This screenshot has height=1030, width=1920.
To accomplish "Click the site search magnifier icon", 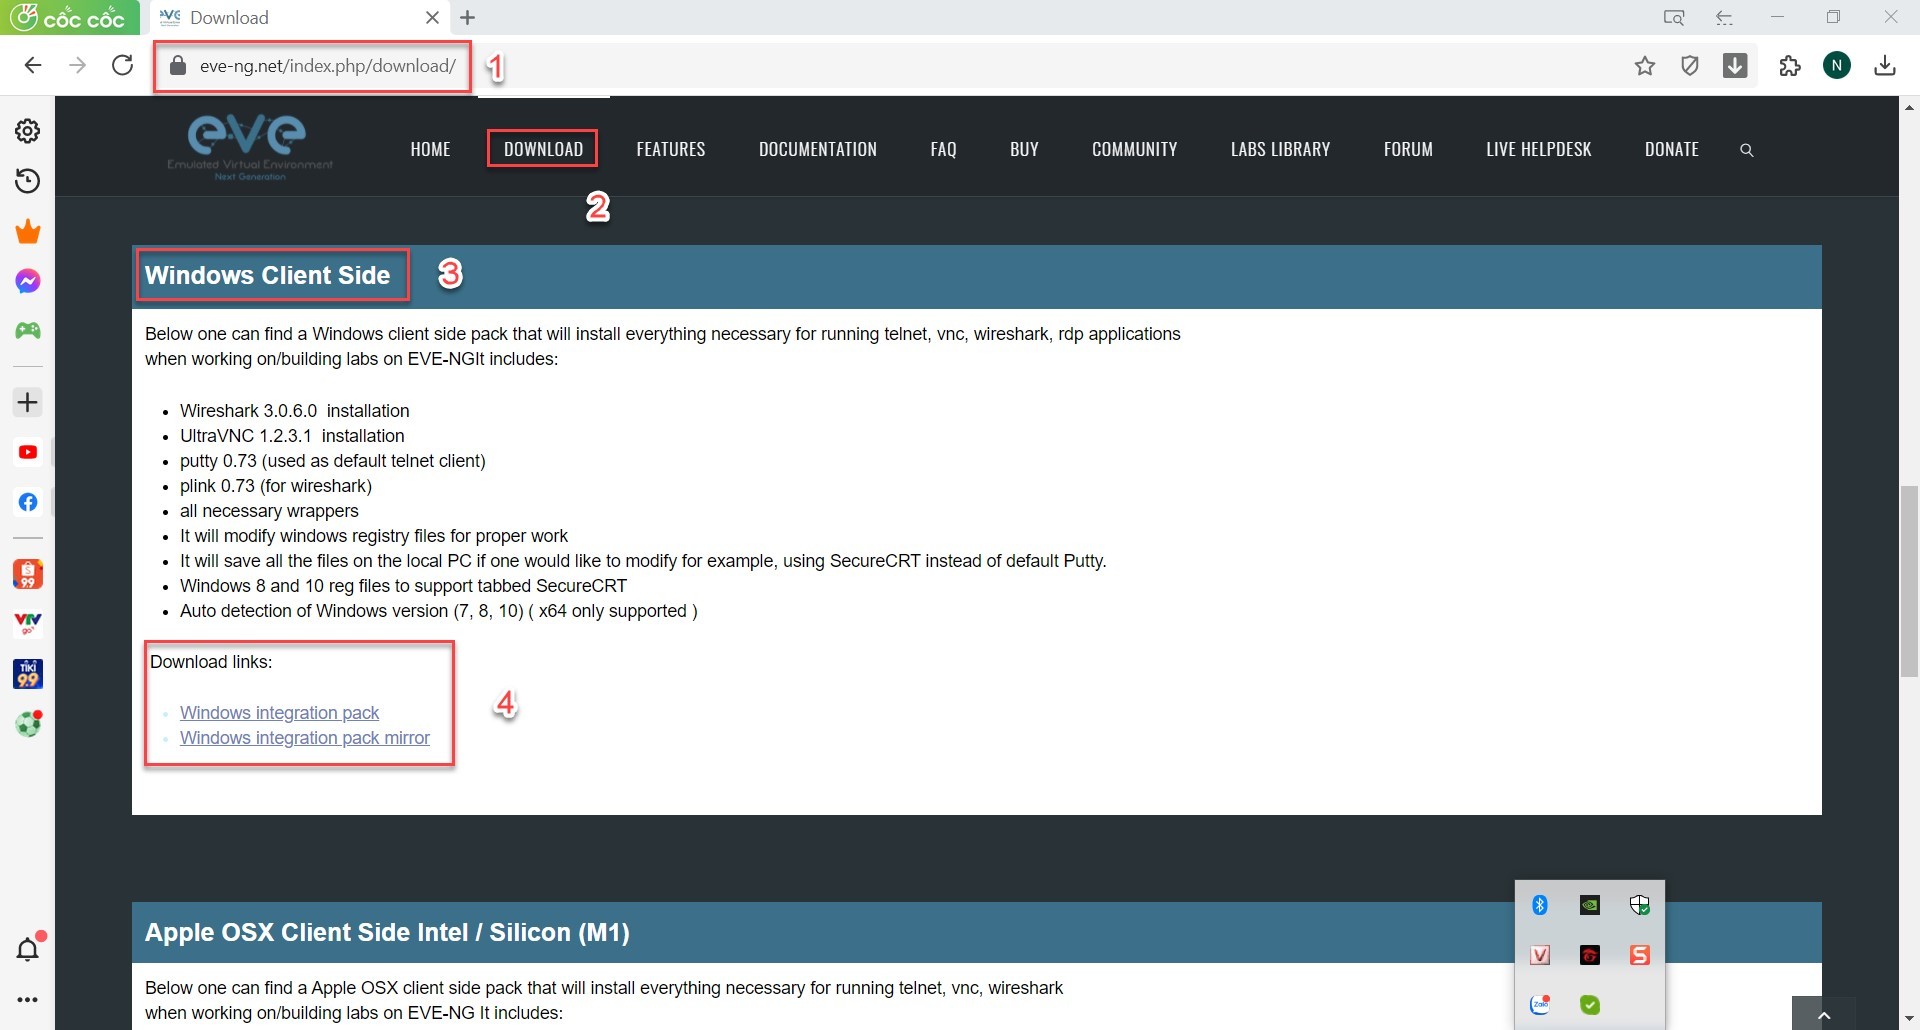I will 1747,150.
